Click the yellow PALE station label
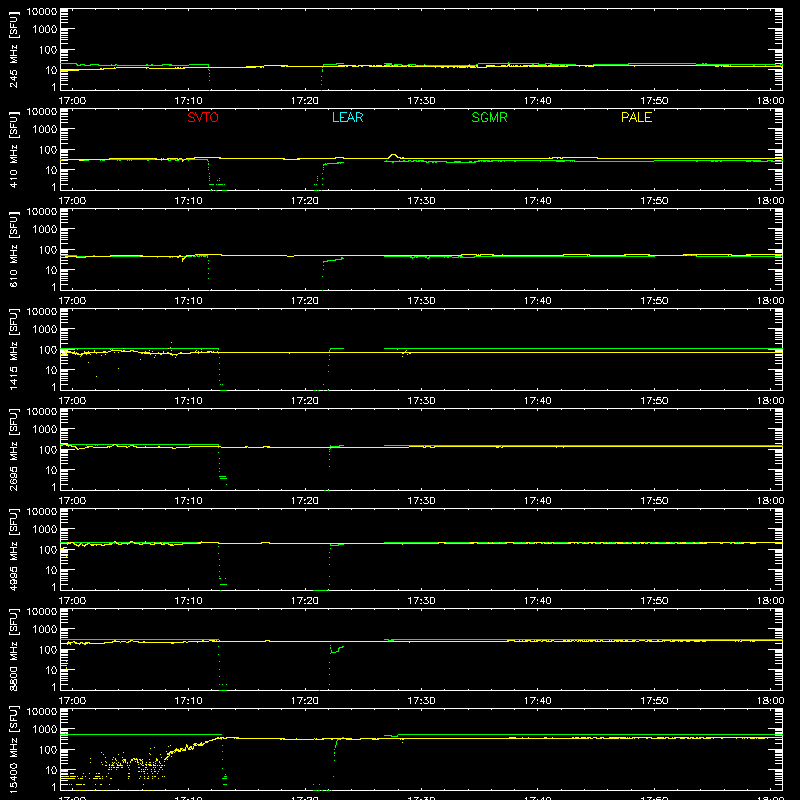 (x=636, y=117)
